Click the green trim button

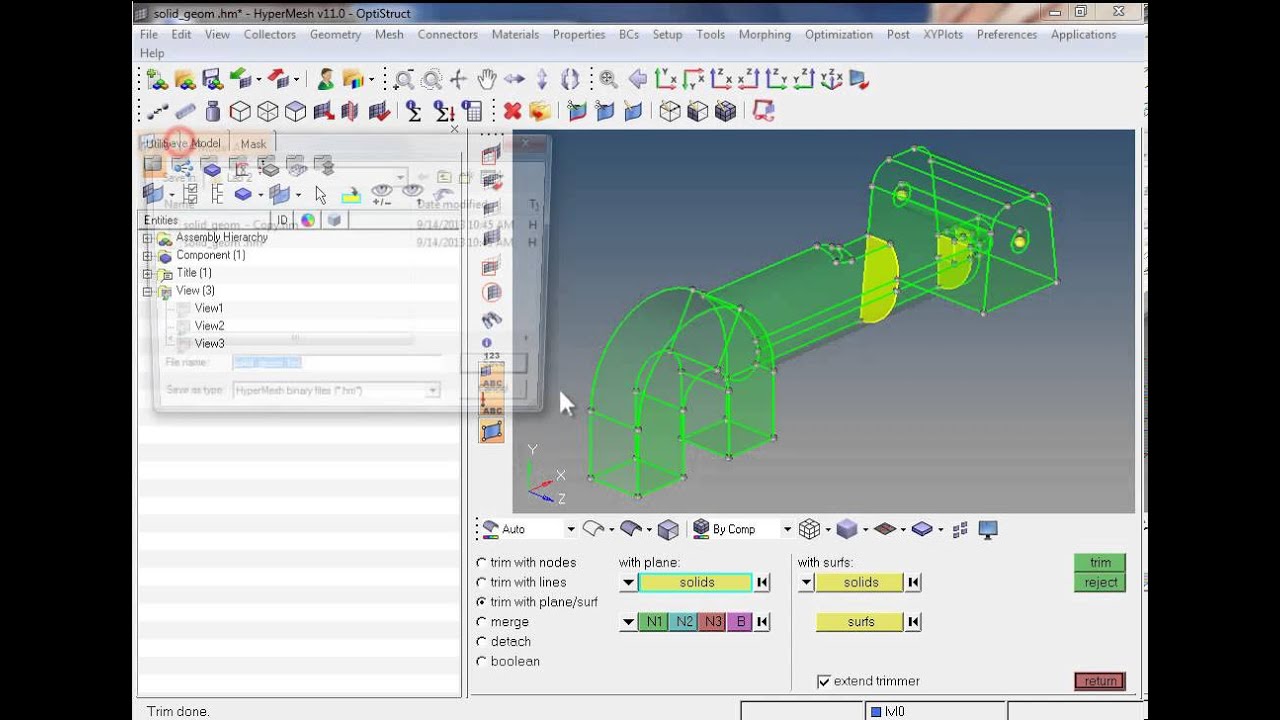click(x=1100, y=562)
